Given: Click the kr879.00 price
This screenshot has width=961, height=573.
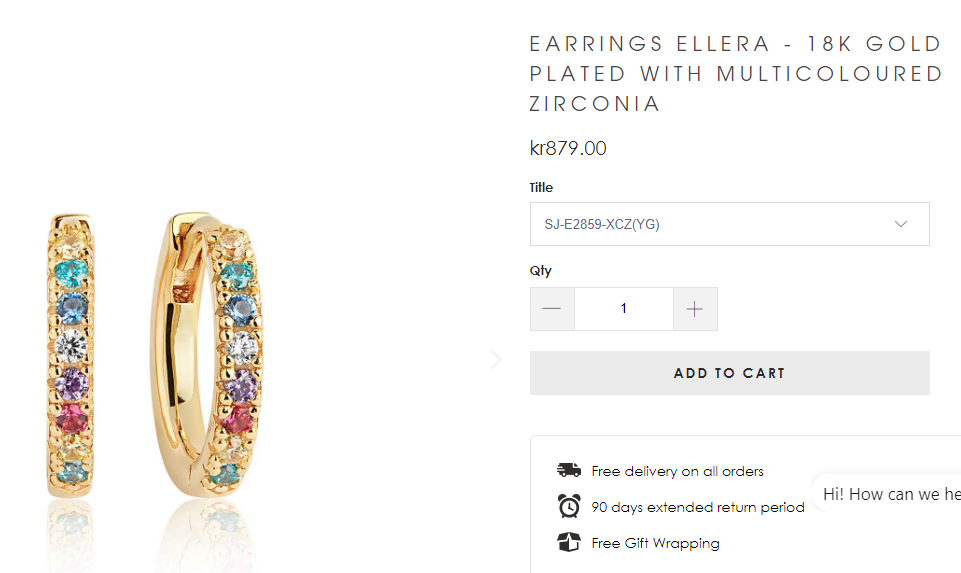Looking at the screenshot, I should tap(568, 149).
